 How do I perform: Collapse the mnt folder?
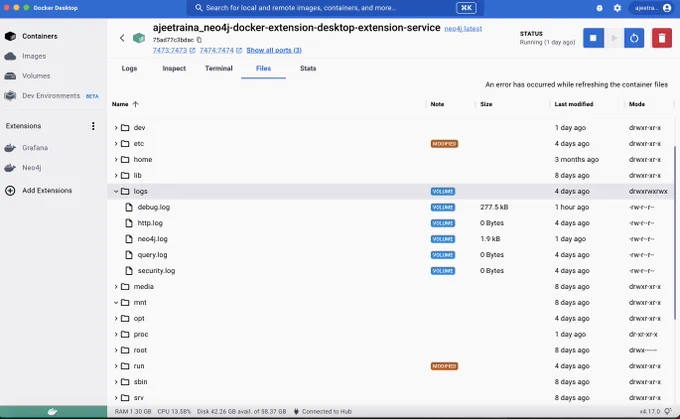tap(116, 302)
